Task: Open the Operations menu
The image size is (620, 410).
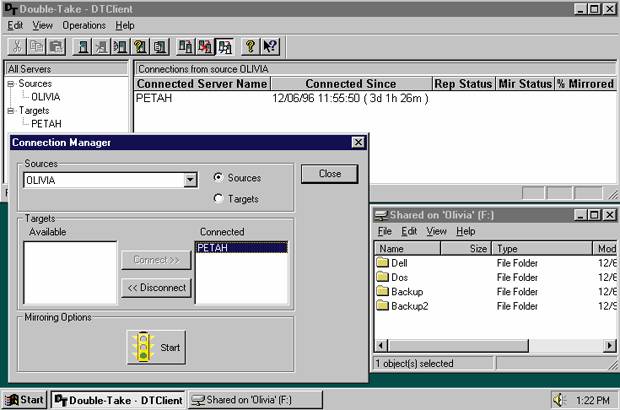Action: coord(84,24)
